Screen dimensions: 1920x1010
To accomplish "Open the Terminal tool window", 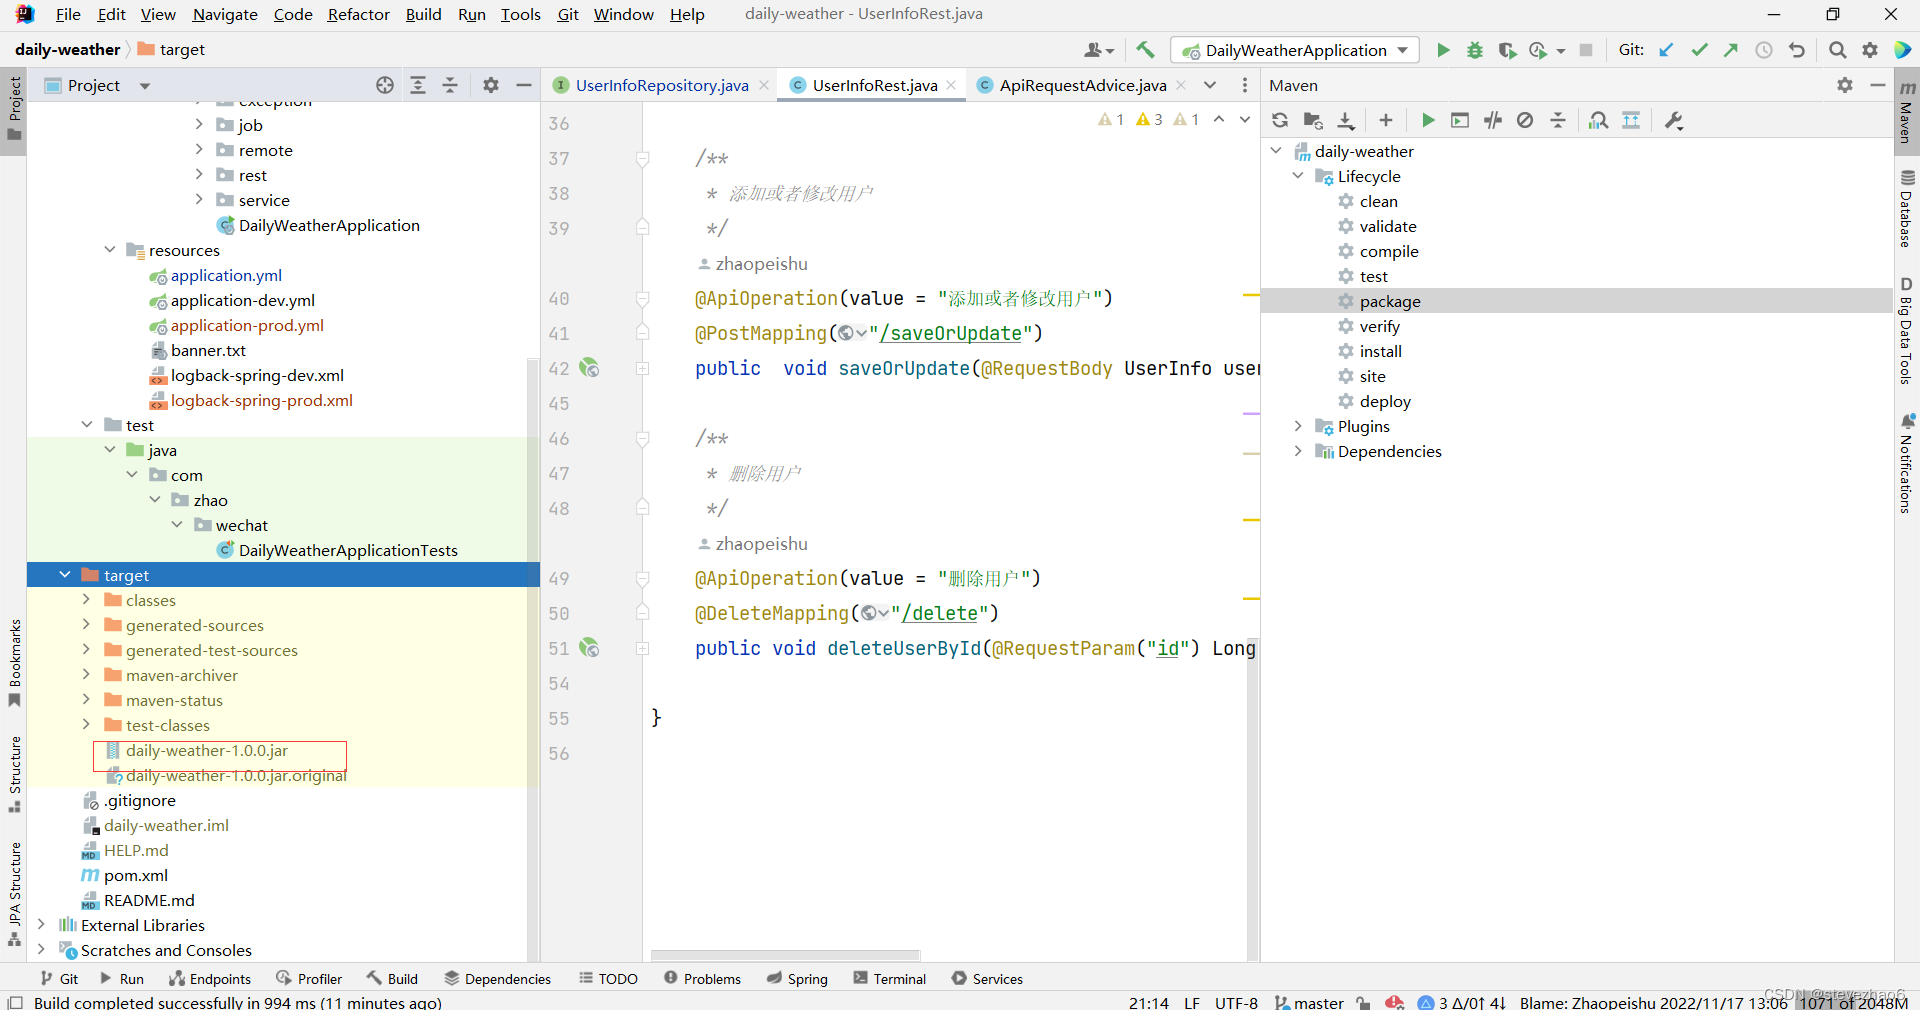I will (889, 979).
